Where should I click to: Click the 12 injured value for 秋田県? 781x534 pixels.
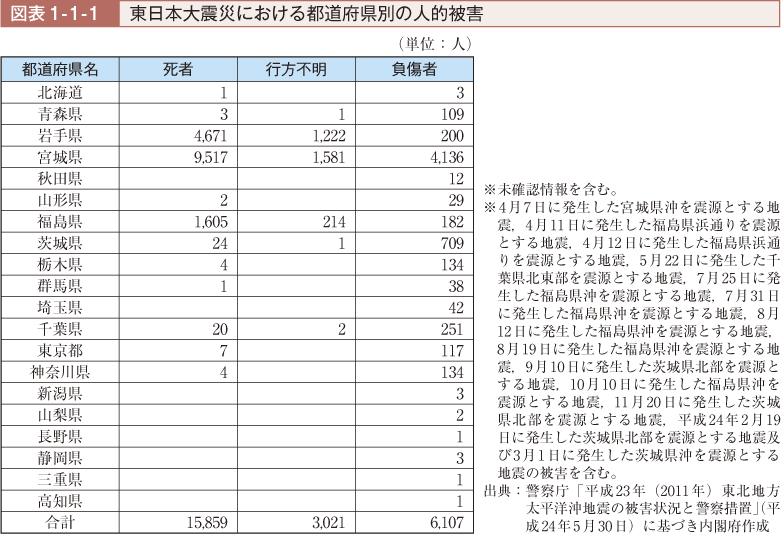pos(456,179)
